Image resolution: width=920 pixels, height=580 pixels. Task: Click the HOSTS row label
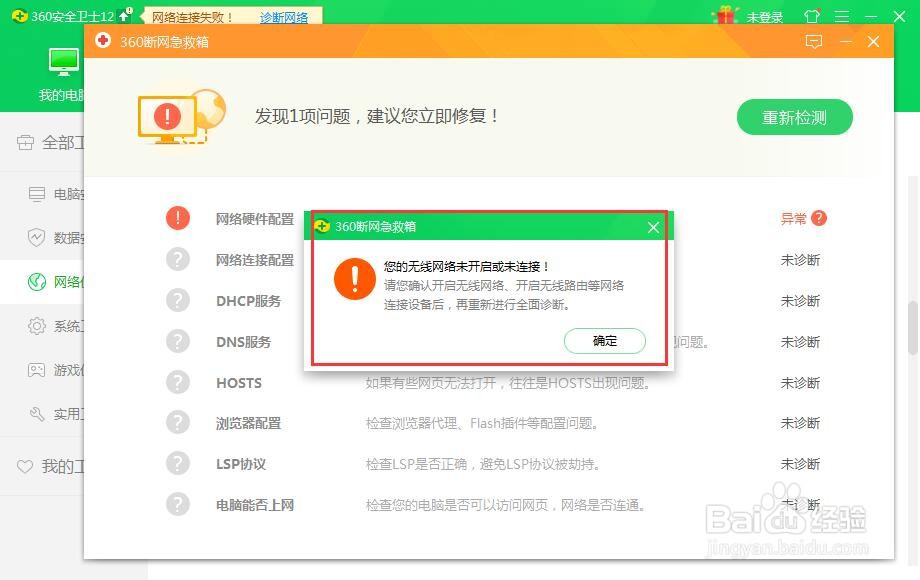[x=239, y=383]
